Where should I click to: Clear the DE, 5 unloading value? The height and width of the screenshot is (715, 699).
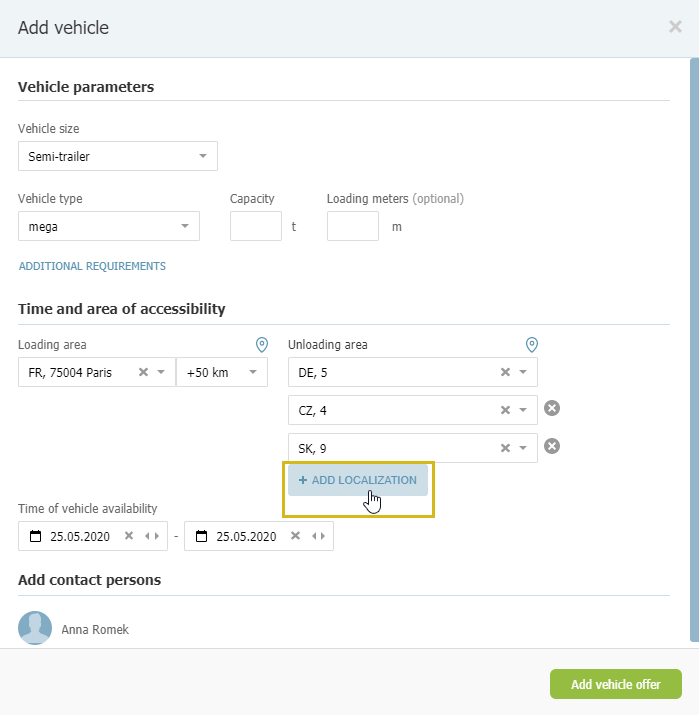505,372
